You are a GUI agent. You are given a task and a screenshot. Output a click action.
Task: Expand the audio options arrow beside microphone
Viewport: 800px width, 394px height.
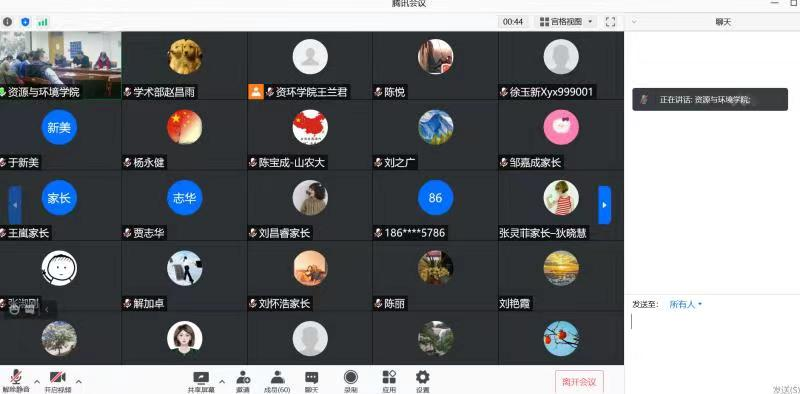(37, 381)
